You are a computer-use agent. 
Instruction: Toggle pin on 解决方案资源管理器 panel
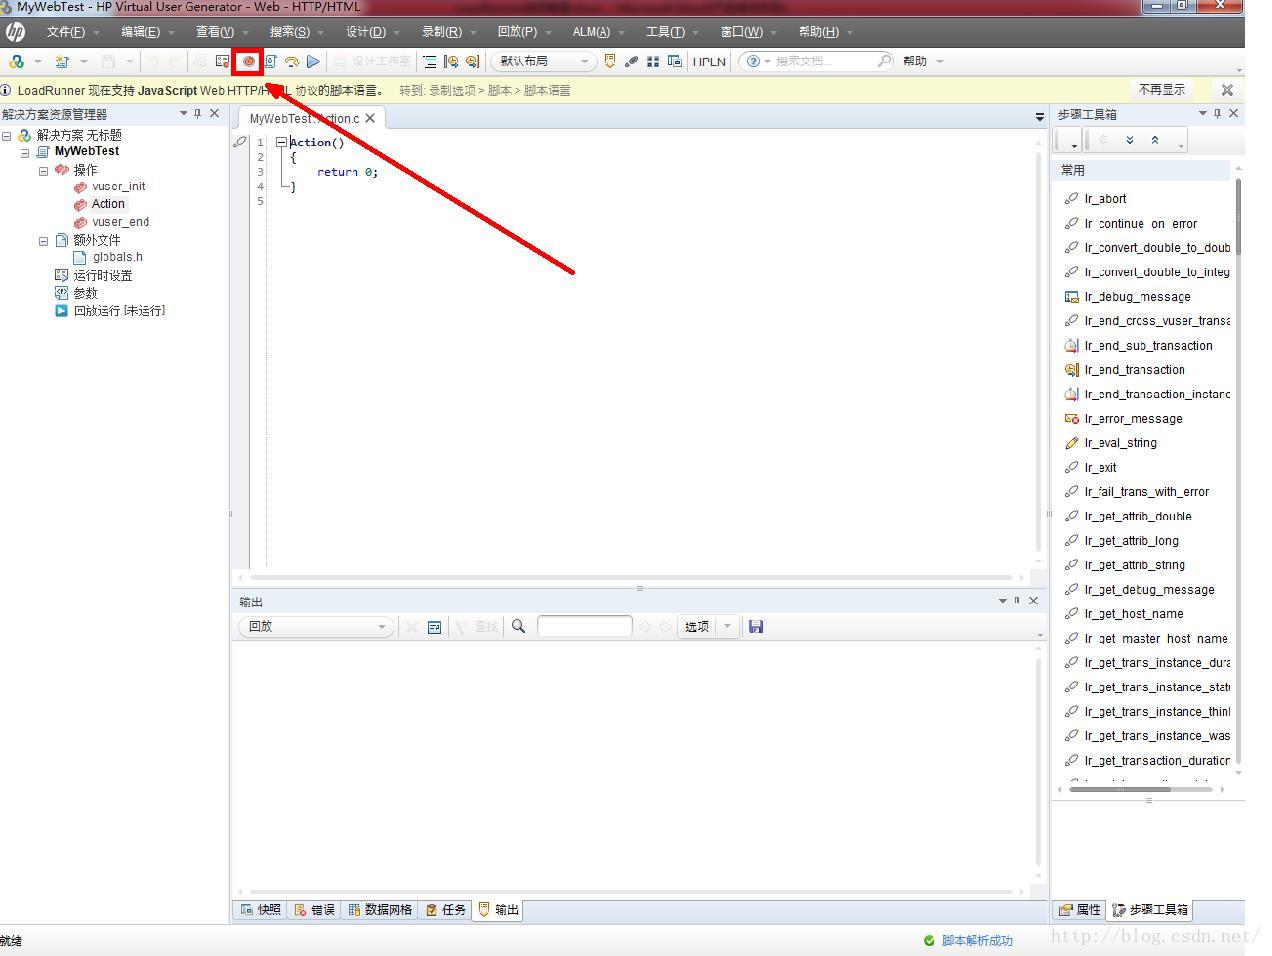pos(198,114)
